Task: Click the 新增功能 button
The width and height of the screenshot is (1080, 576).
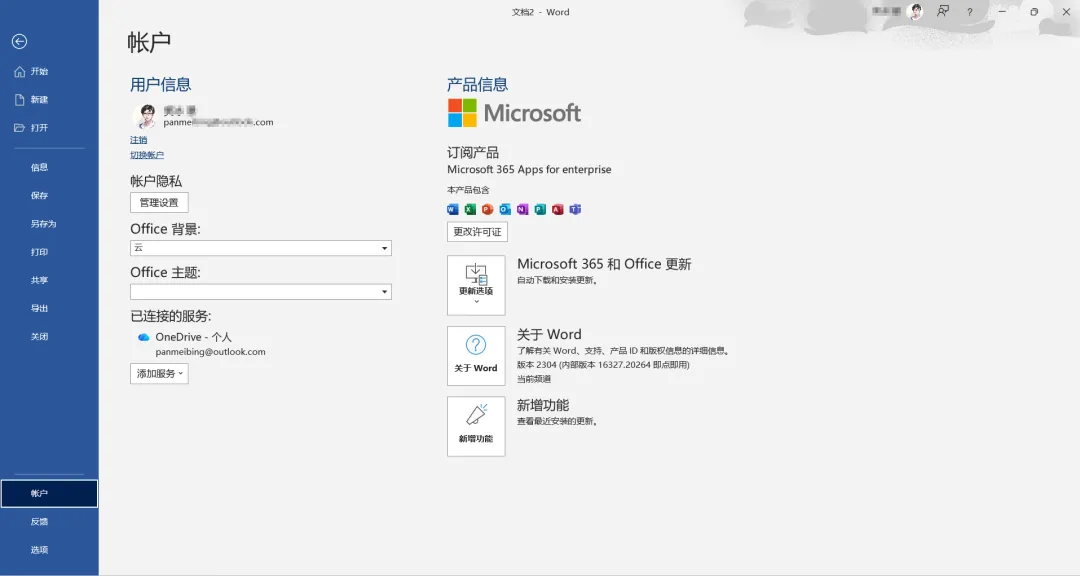Action: 476,426
